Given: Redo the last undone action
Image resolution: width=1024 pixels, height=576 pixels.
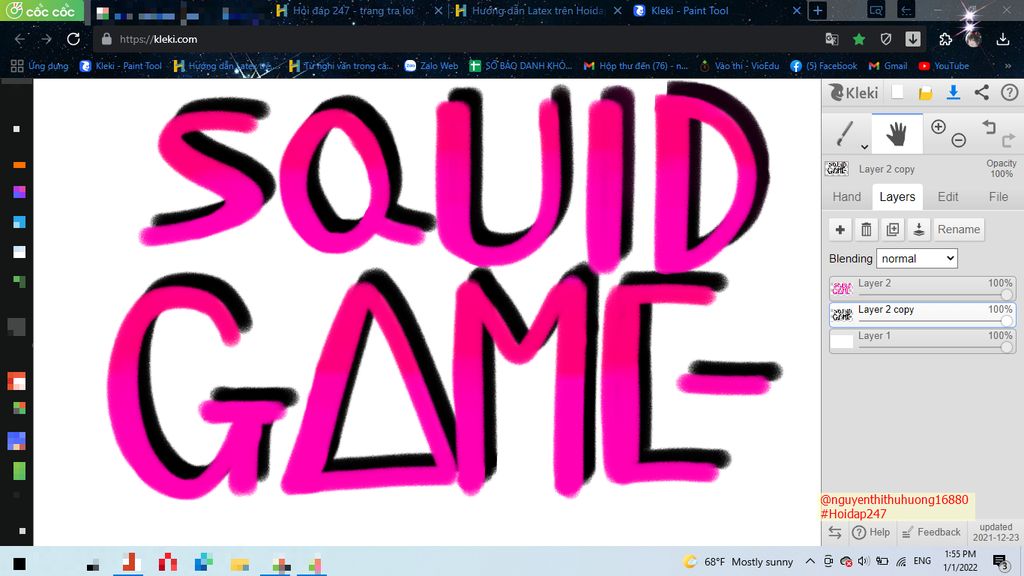Looking at the screenshot, I should tap(1008, 140).
